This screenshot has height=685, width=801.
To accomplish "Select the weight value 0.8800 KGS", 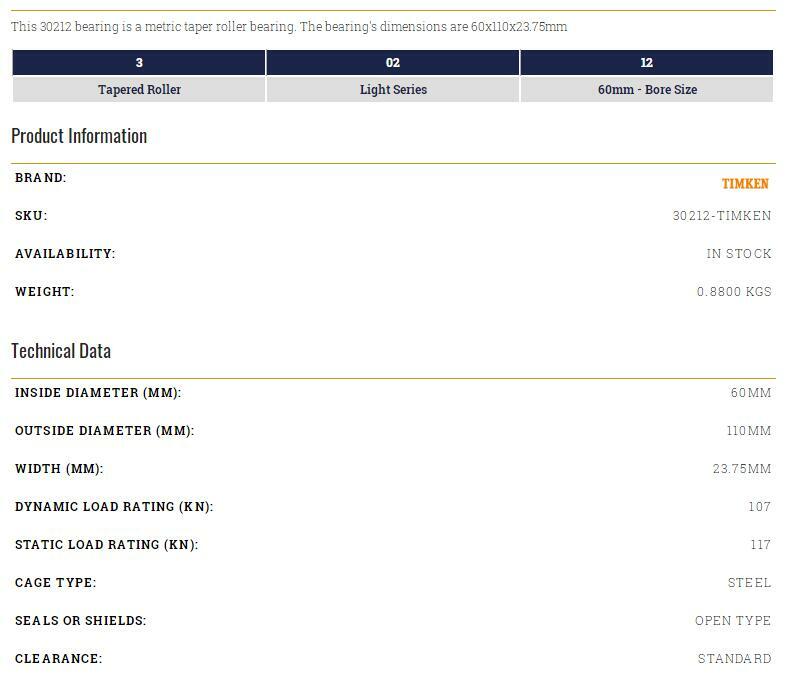I will tap(734, 292).
